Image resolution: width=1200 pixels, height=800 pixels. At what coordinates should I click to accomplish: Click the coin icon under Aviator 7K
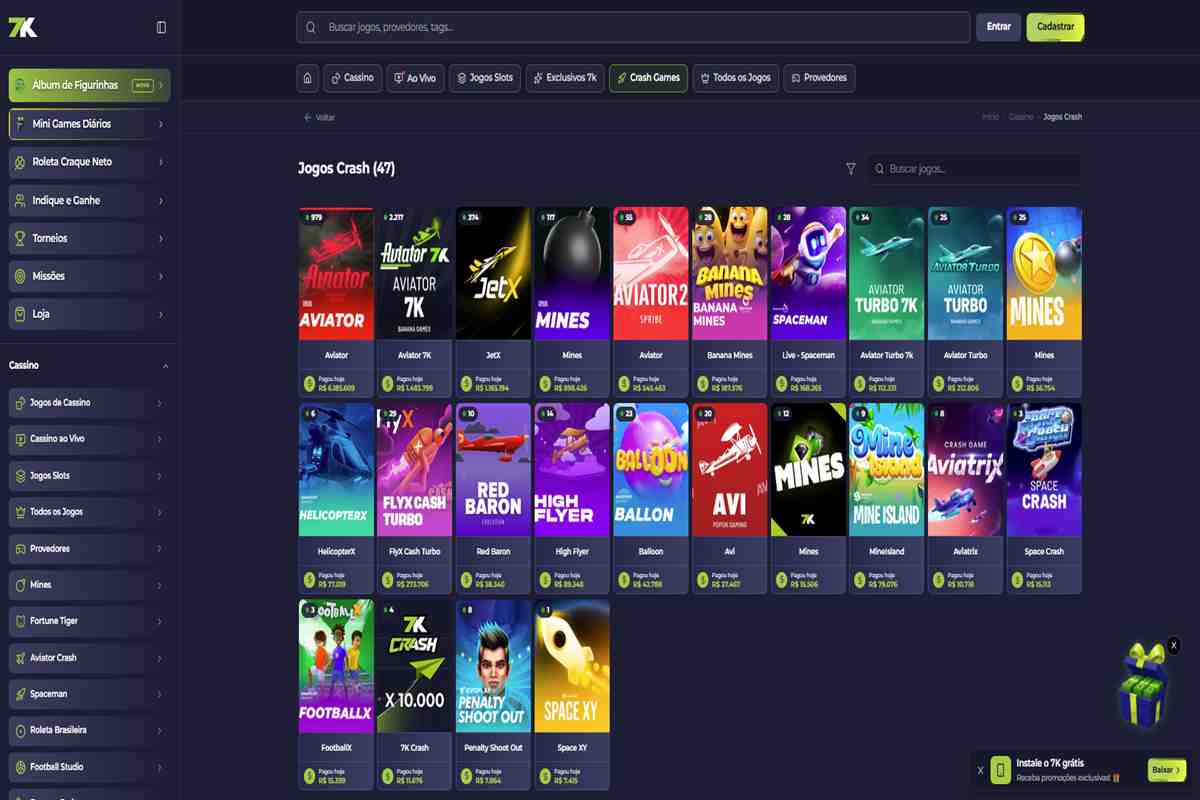click(387, 383)
